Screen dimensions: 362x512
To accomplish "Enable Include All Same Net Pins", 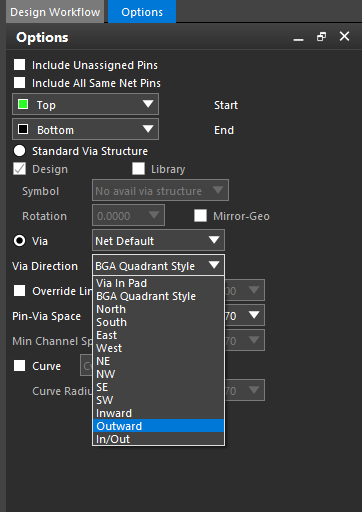I will coord(19,83).
